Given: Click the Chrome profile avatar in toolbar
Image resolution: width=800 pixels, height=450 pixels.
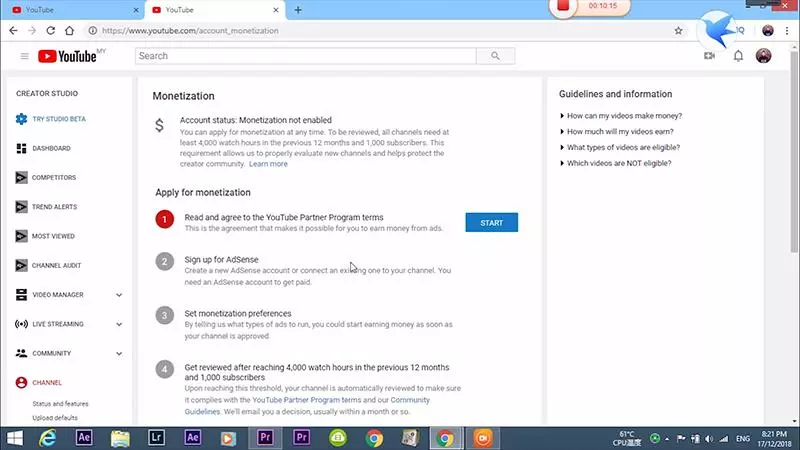Looking at the screenshot, I should (767, 31).
